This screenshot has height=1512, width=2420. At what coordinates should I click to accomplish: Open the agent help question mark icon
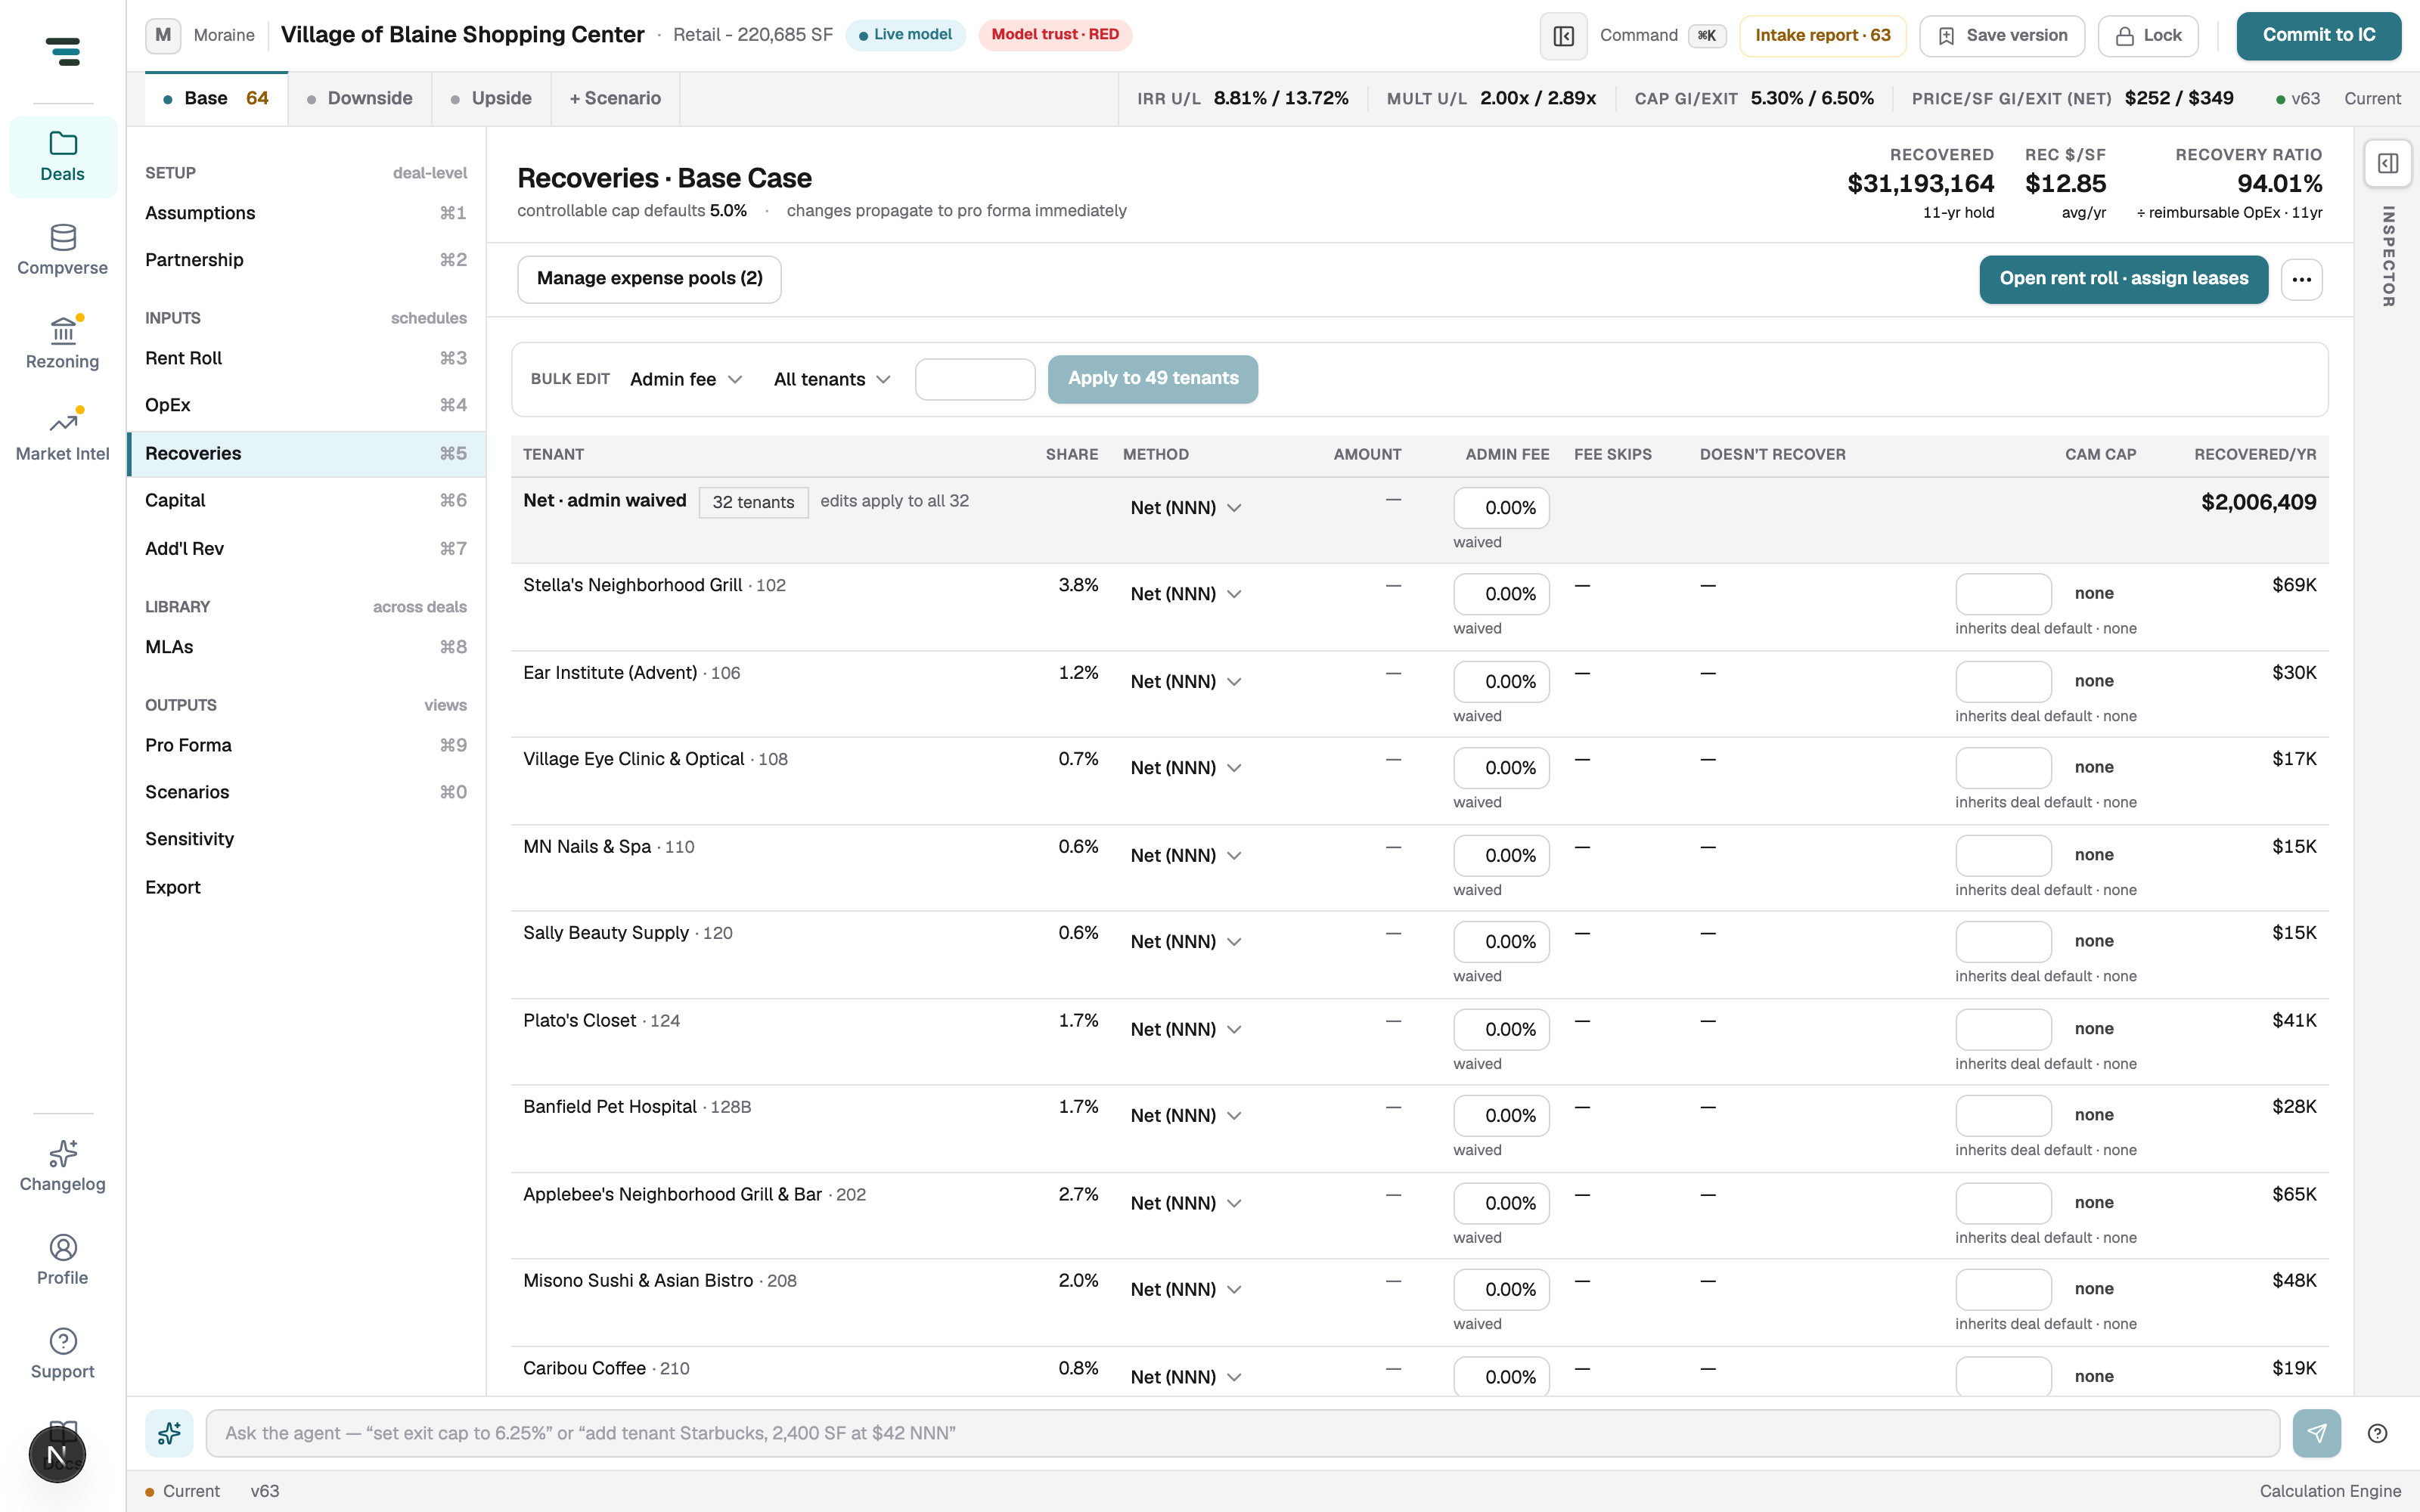coord(2378,1433)
